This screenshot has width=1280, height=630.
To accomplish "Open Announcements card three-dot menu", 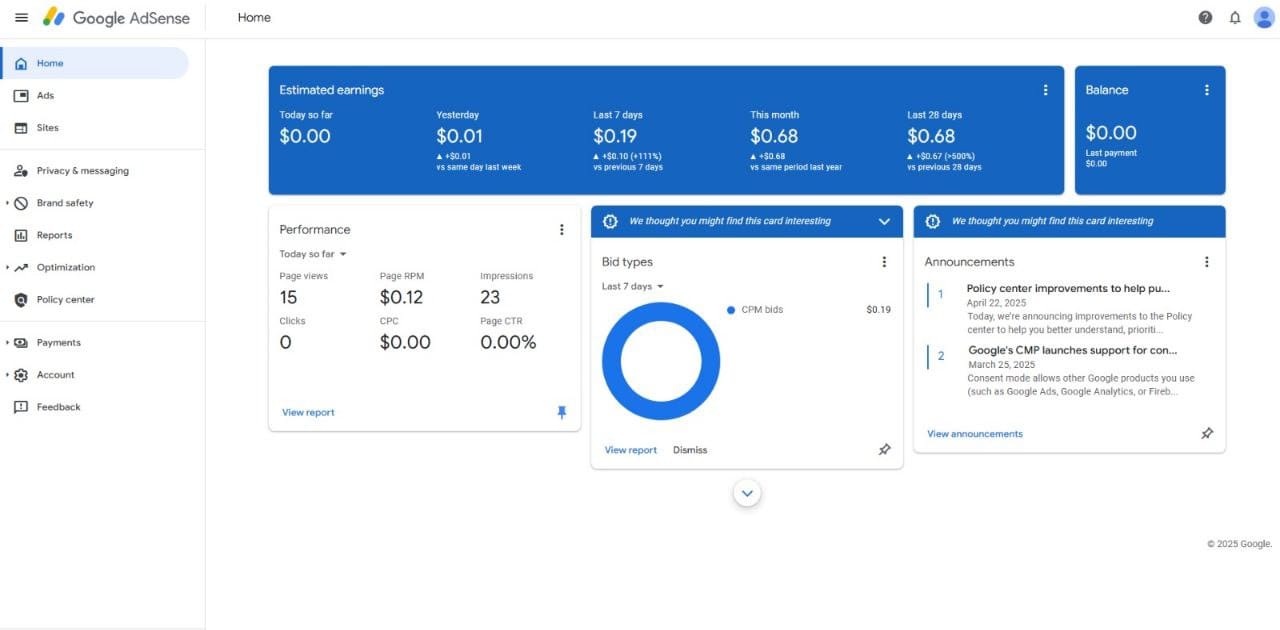I will (1207, 262).
